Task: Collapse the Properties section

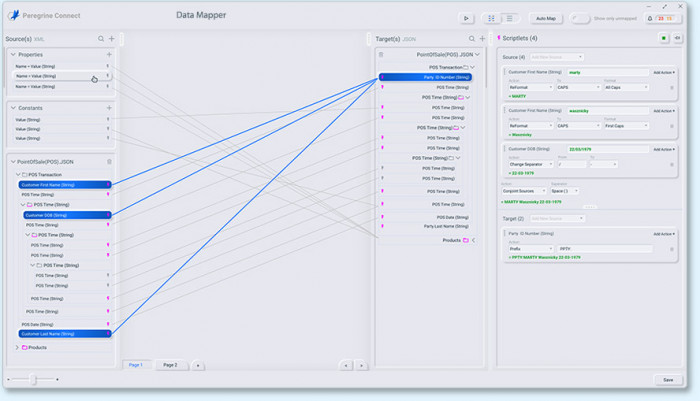Action: click(x=13, y=54)
